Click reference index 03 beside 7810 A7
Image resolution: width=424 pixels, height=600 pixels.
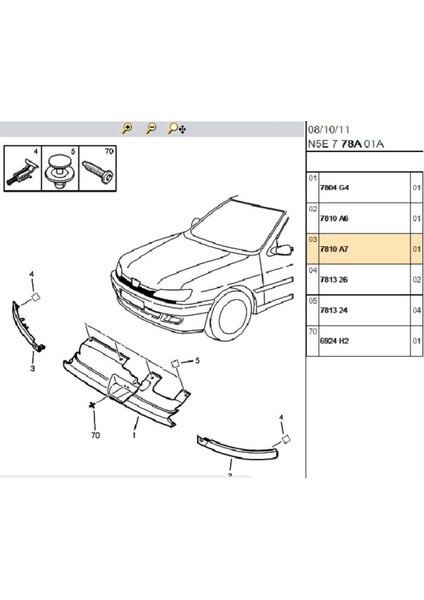[x=313, y=240]
